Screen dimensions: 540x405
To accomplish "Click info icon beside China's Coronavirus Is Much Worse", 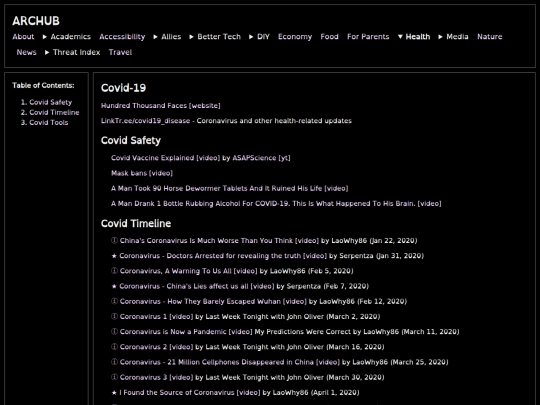I will tap(114, 240).
